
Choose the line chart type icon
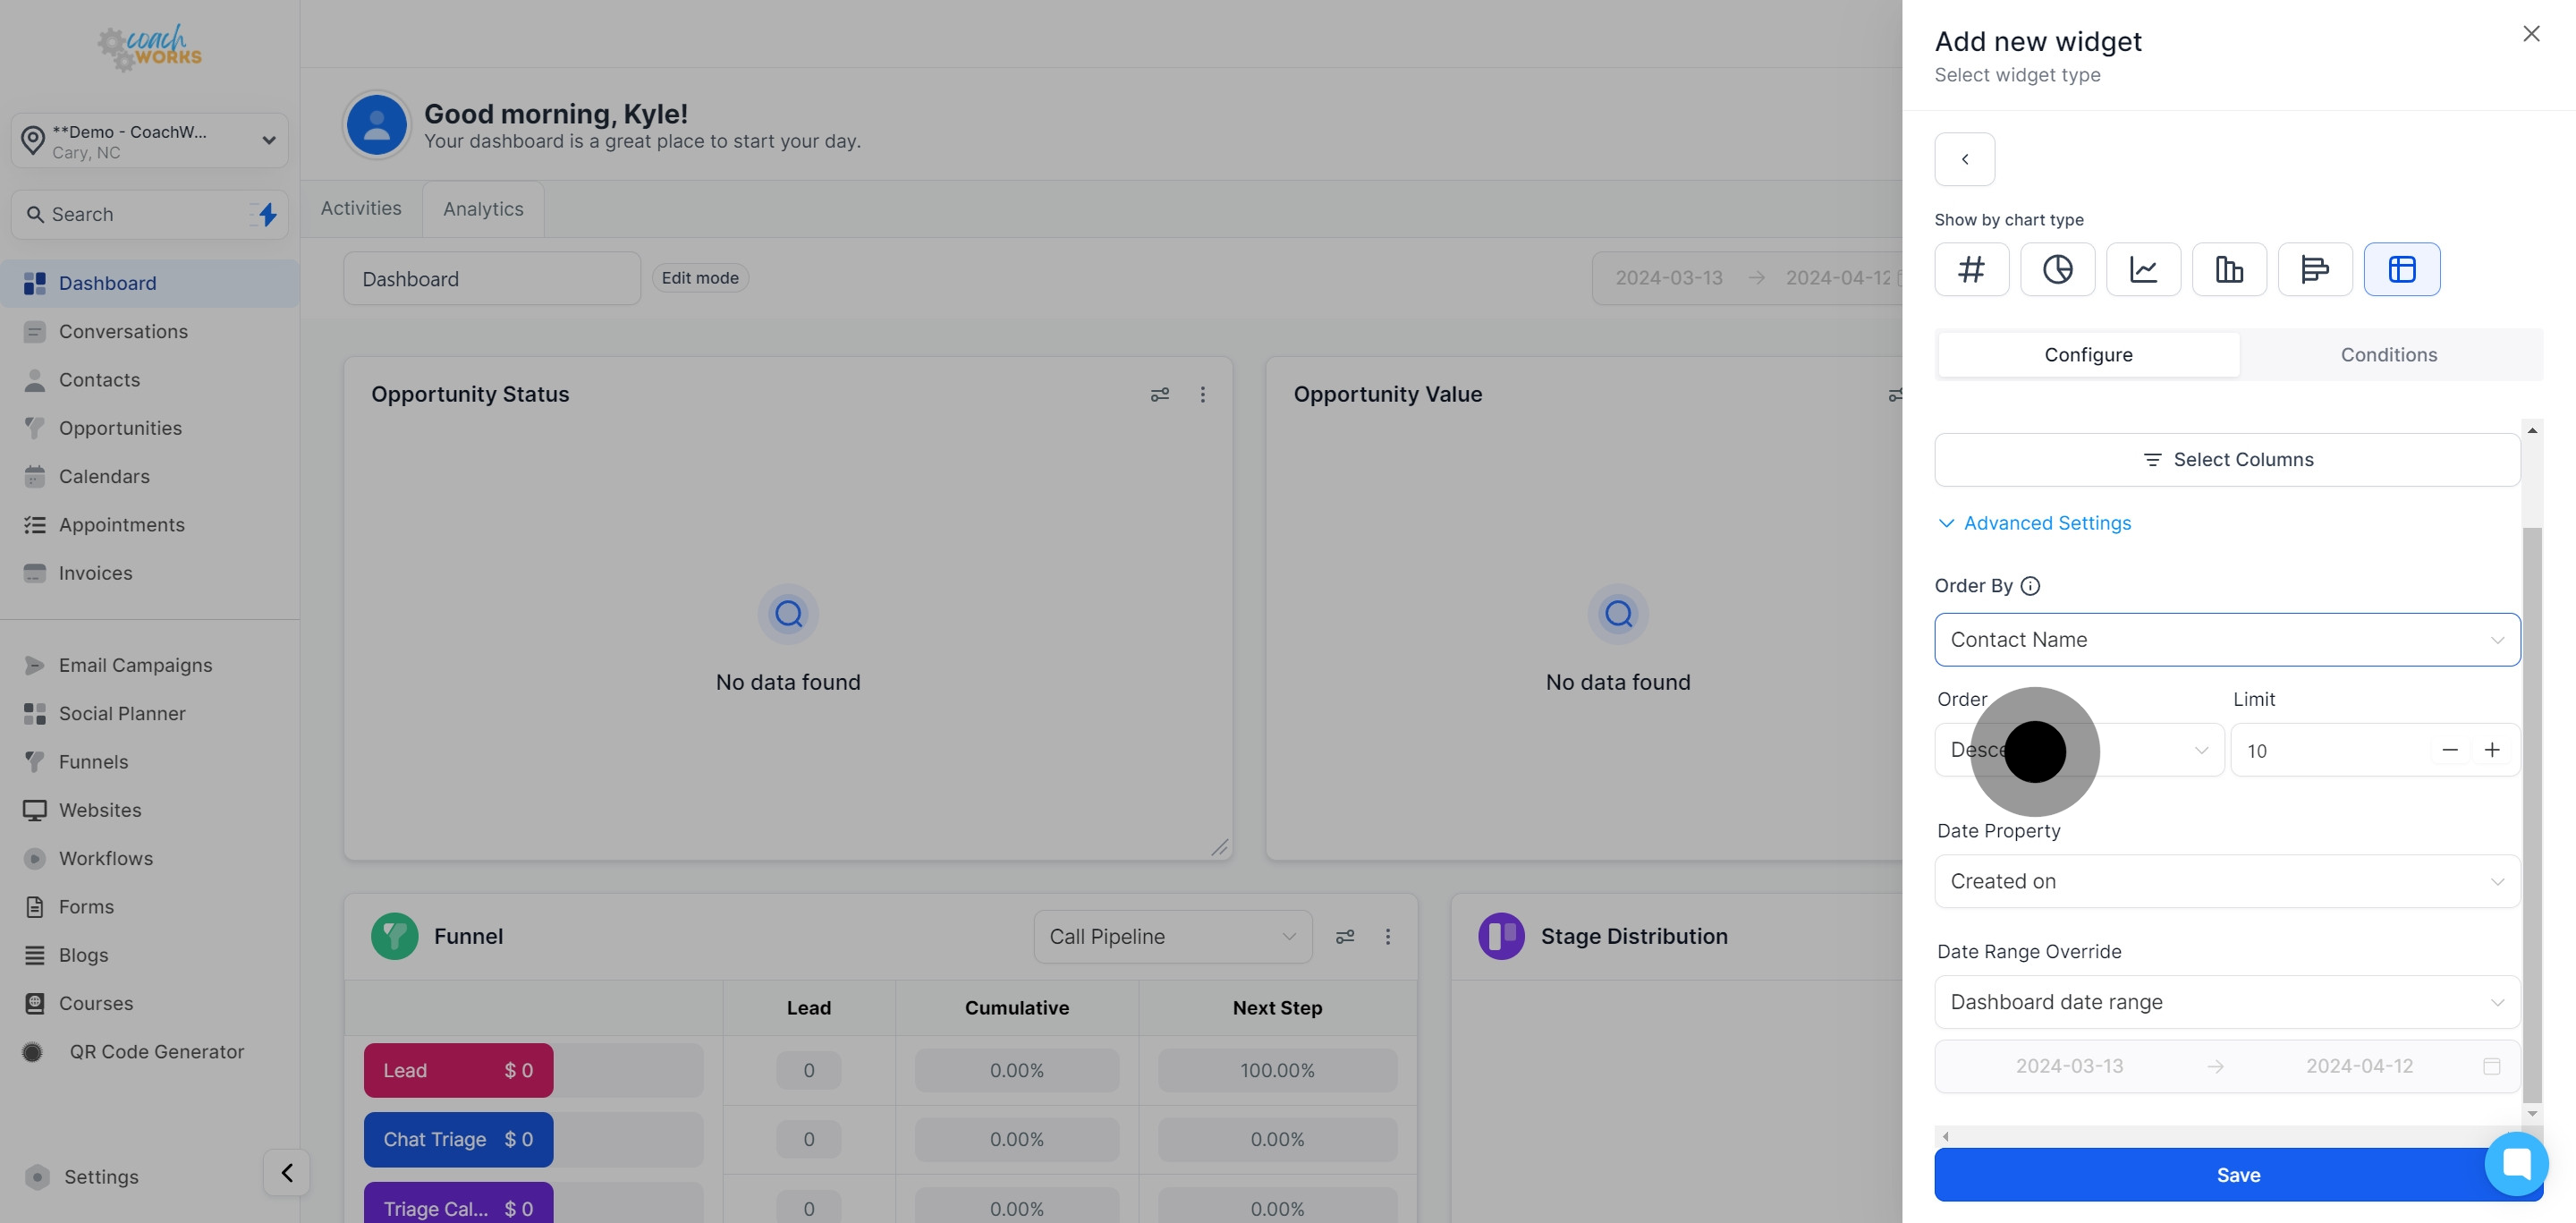[2143, 269]
